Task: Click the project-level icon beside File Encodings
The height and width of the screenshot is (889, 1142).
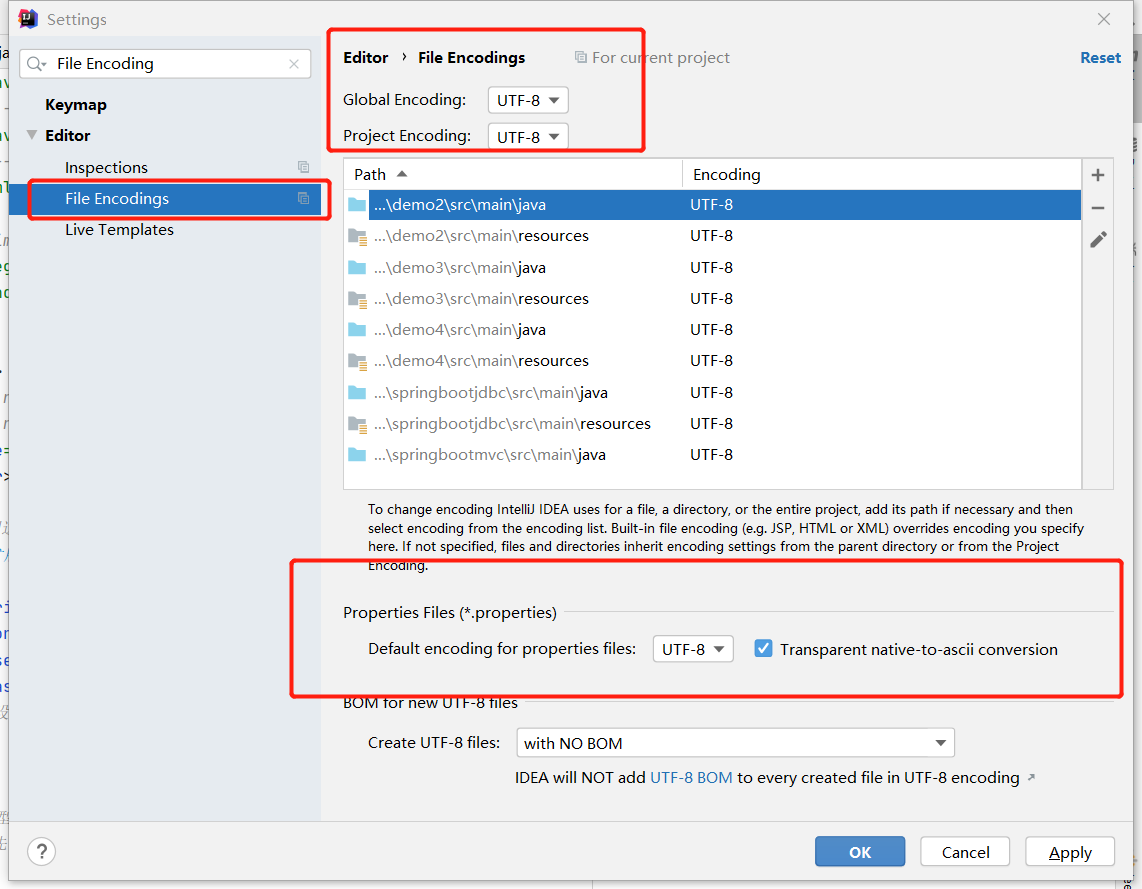Action: 304,199
